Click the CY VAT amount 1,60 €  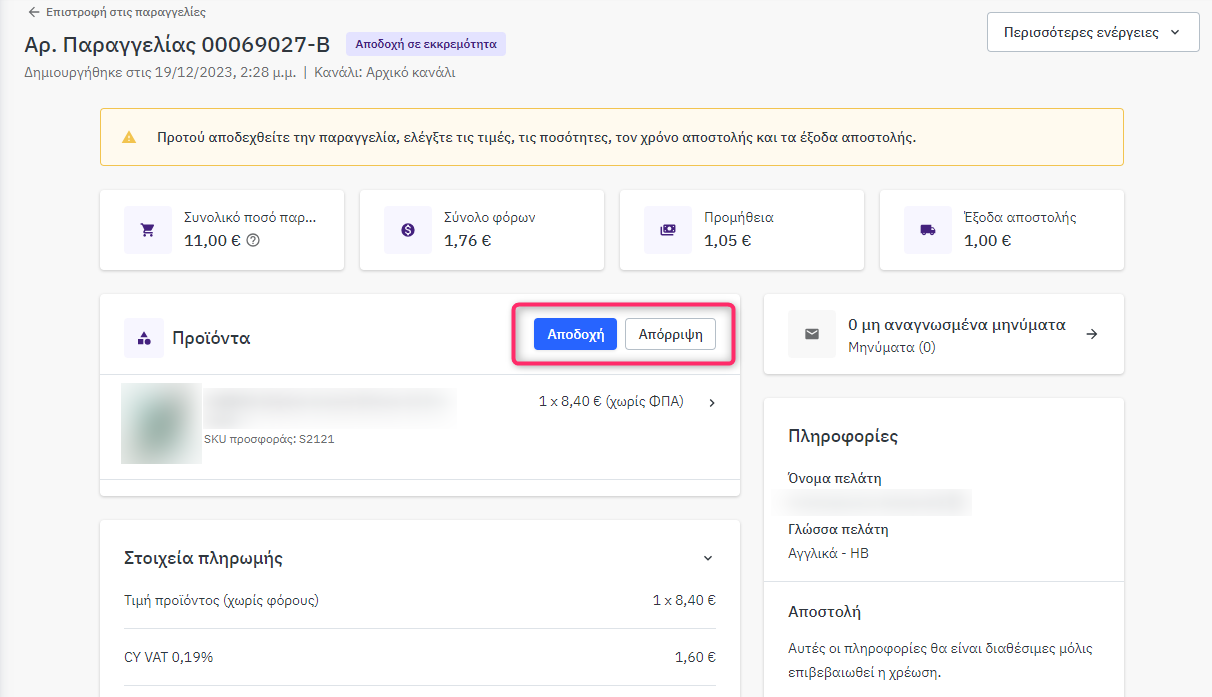pyautogui.click(x=695, y=658)
